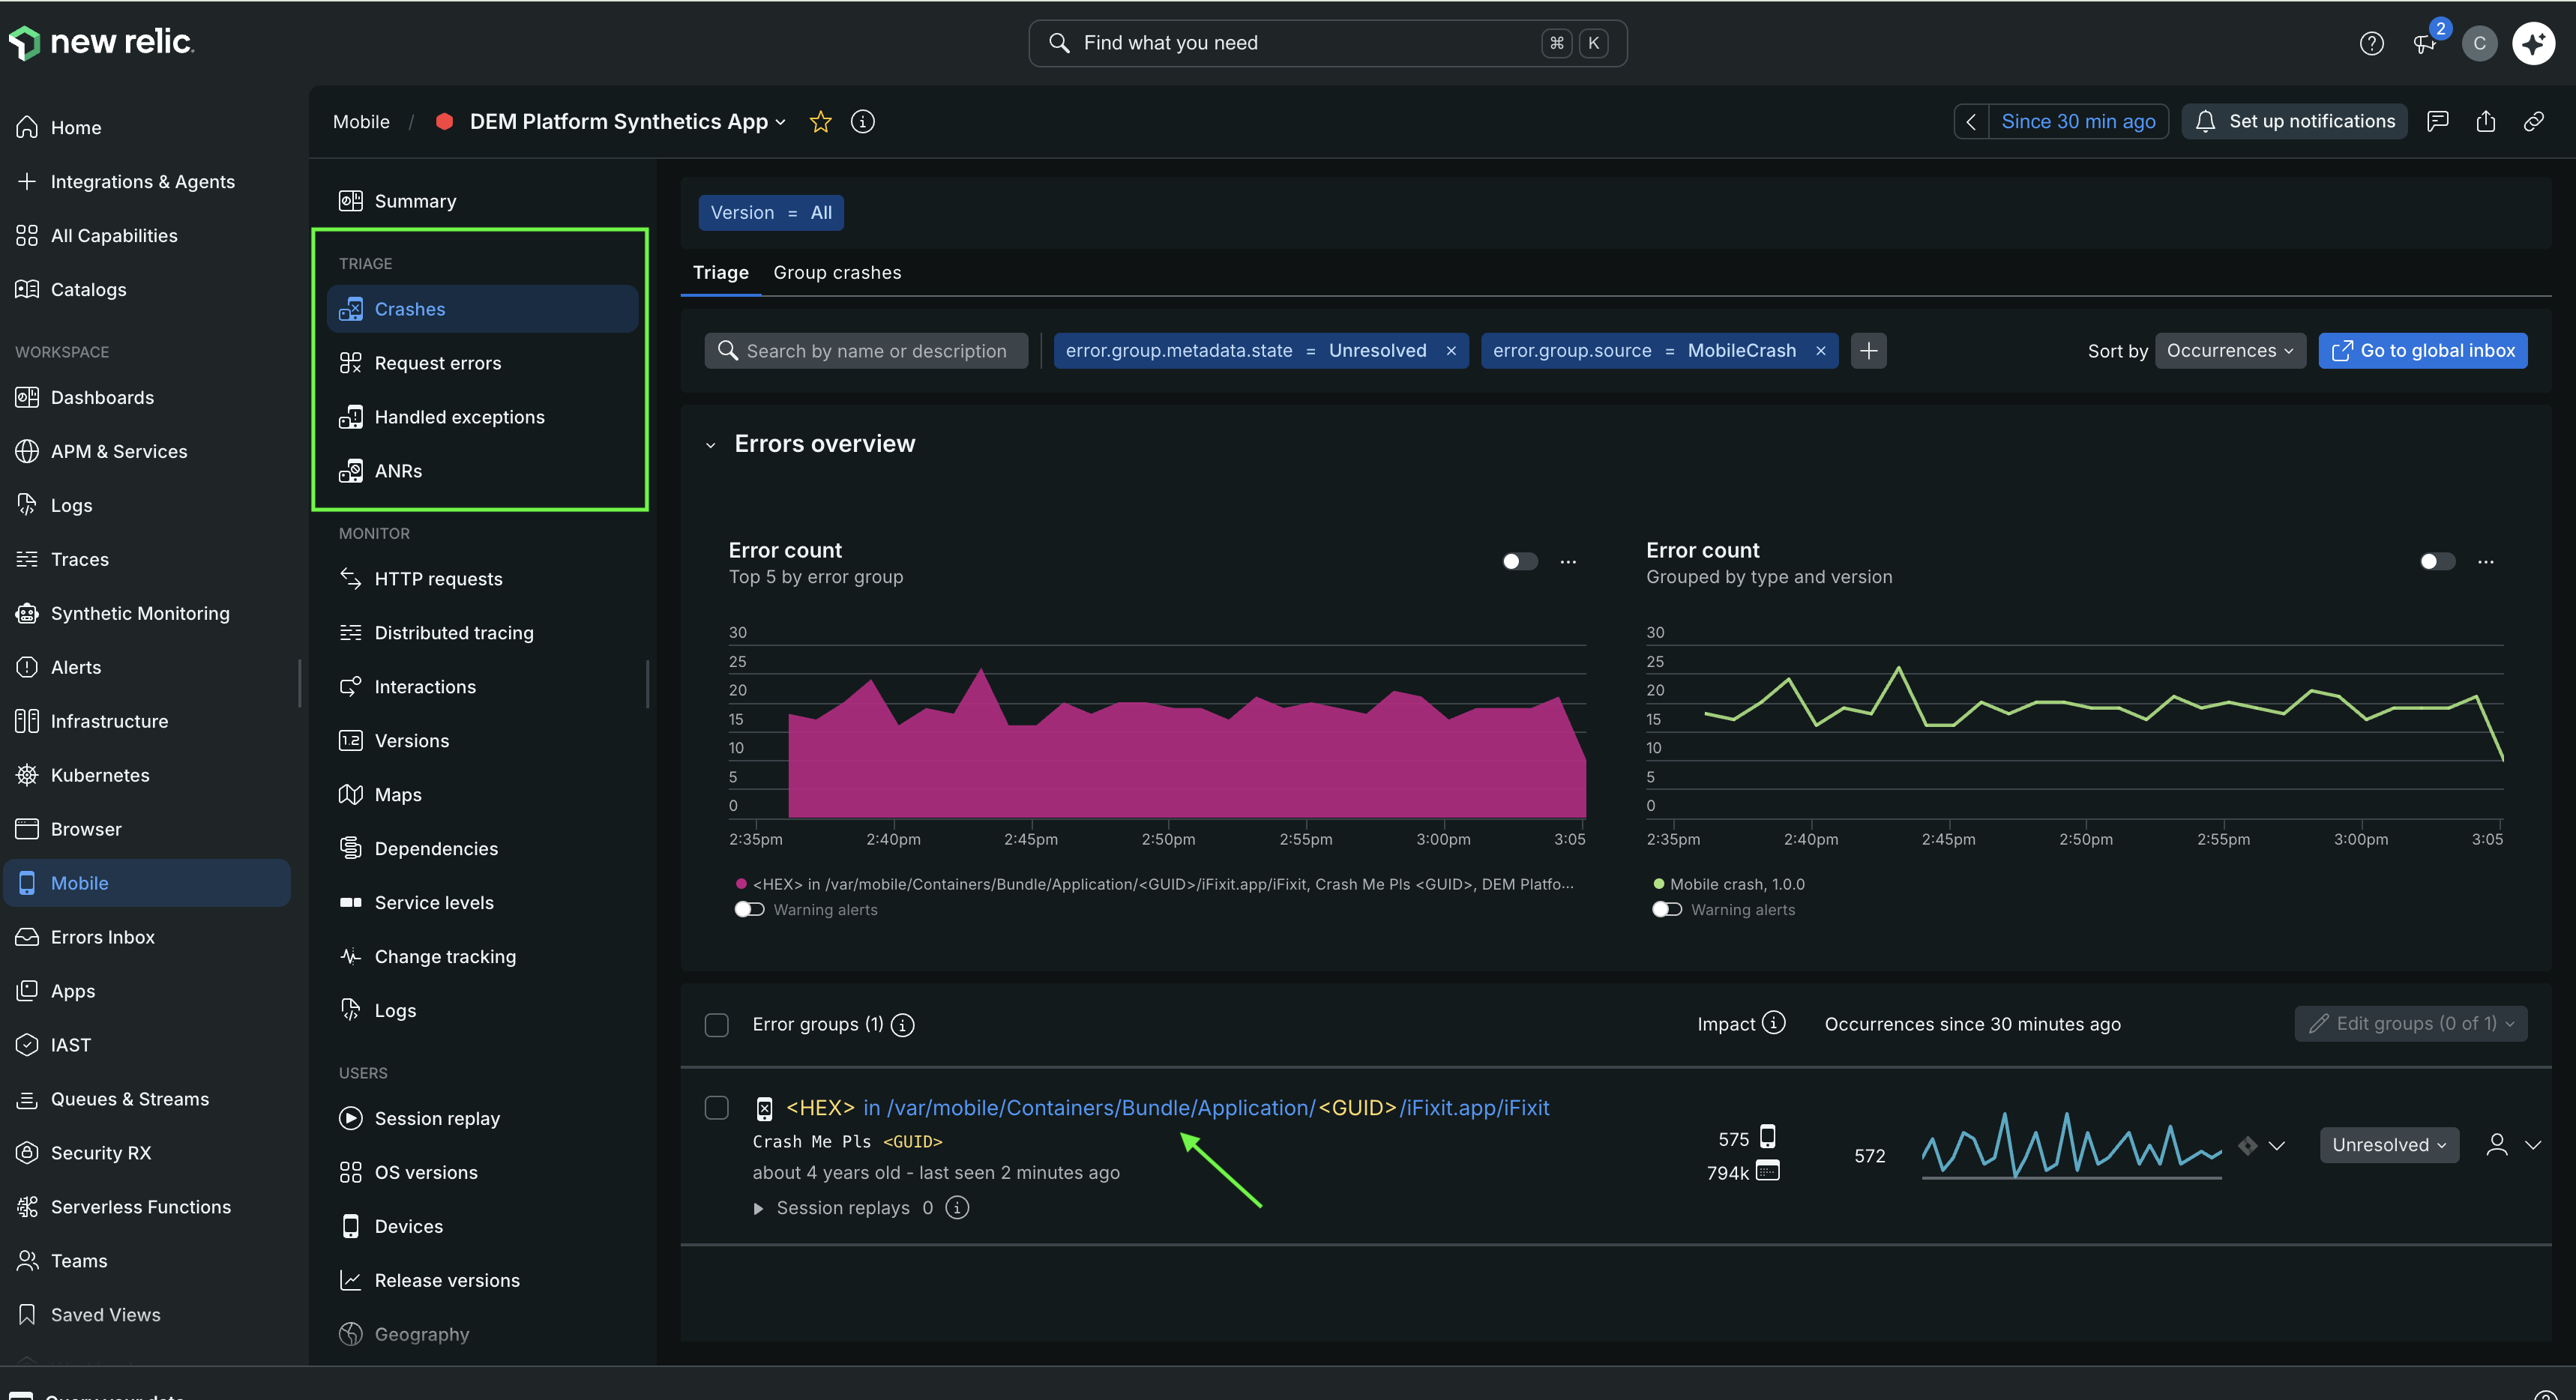Favorite the app with the star icon
The height and width of the screenshot is (1400, 2576).
820,122
